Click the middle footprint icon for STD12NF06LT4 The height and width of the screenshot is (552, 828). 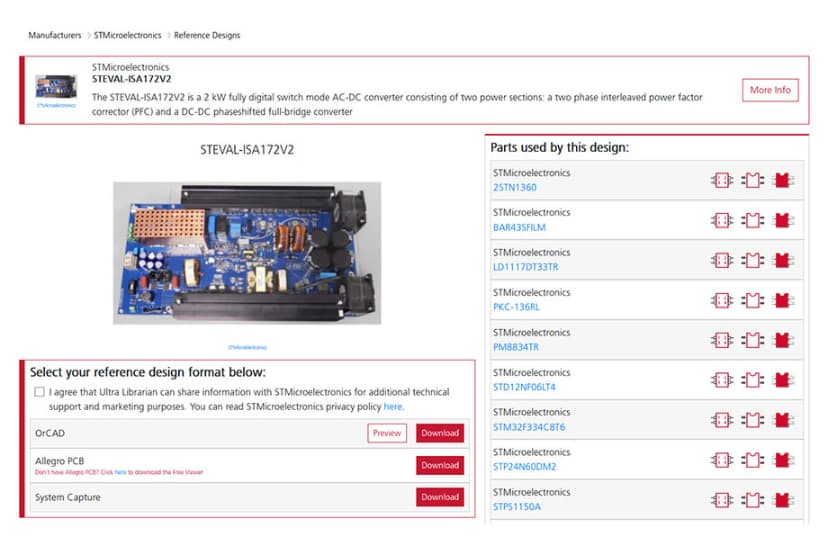click(753, 380)
